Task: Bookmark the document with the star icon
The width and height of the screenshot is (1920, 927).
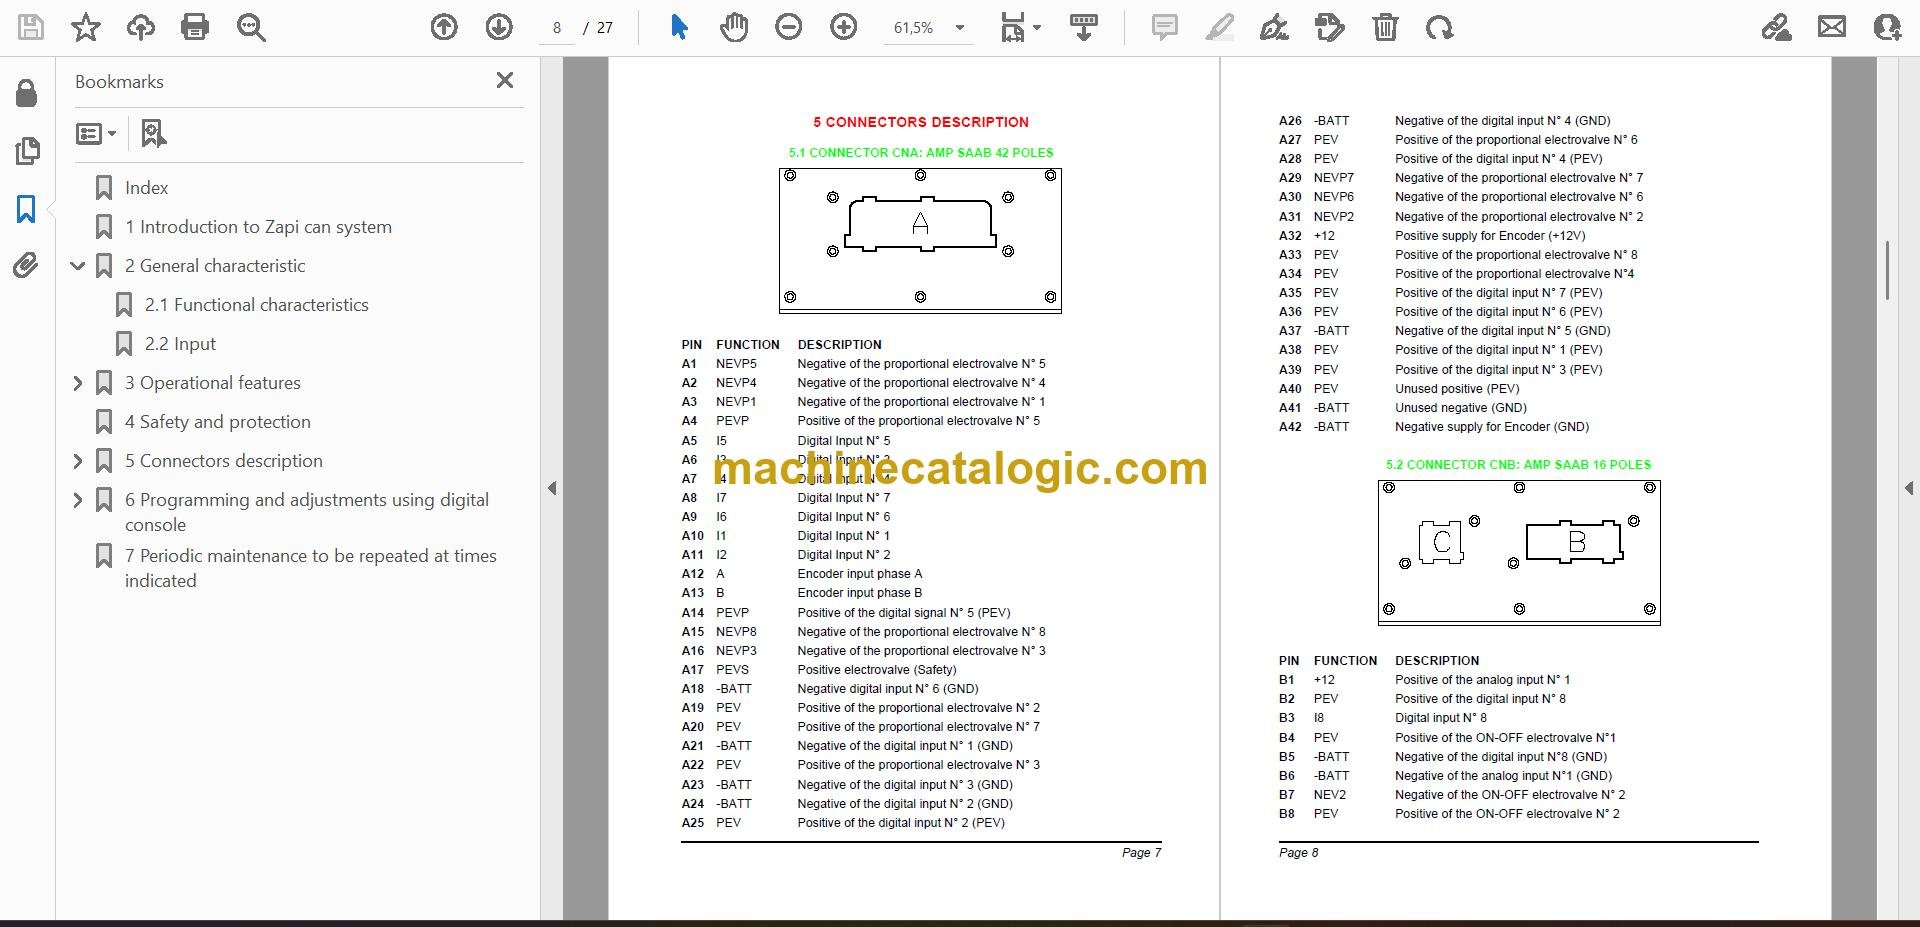Action: coord(86,27)
